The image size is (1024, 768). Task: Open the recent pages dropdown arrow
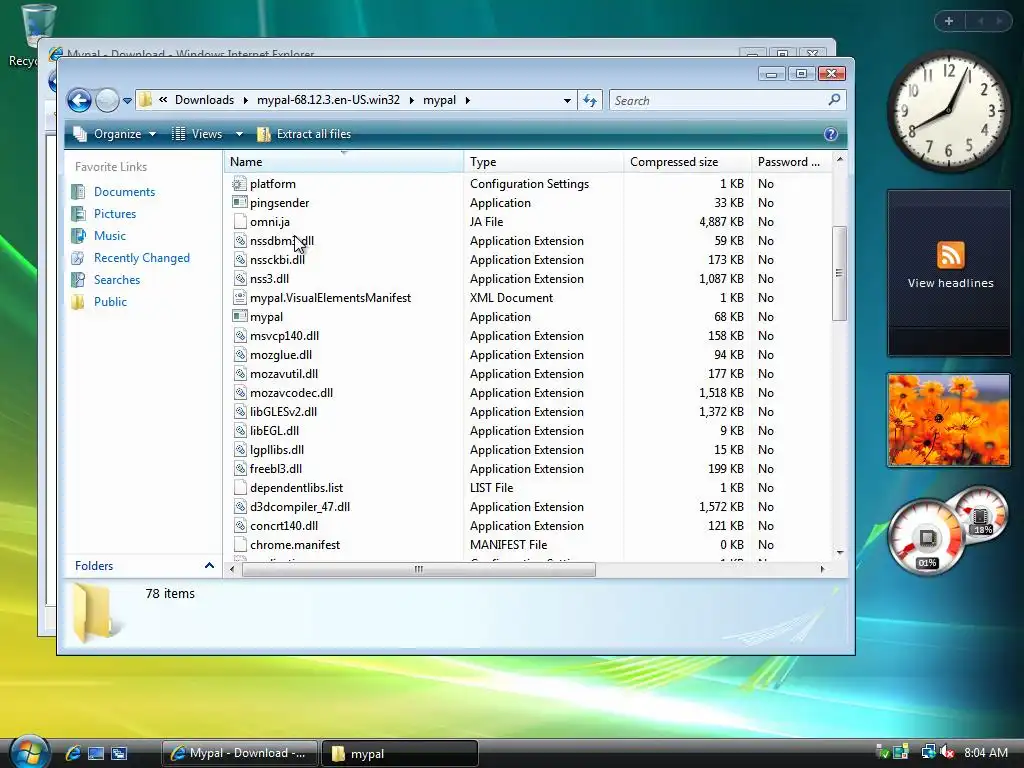pyautogui.click(x=127, y=101)
